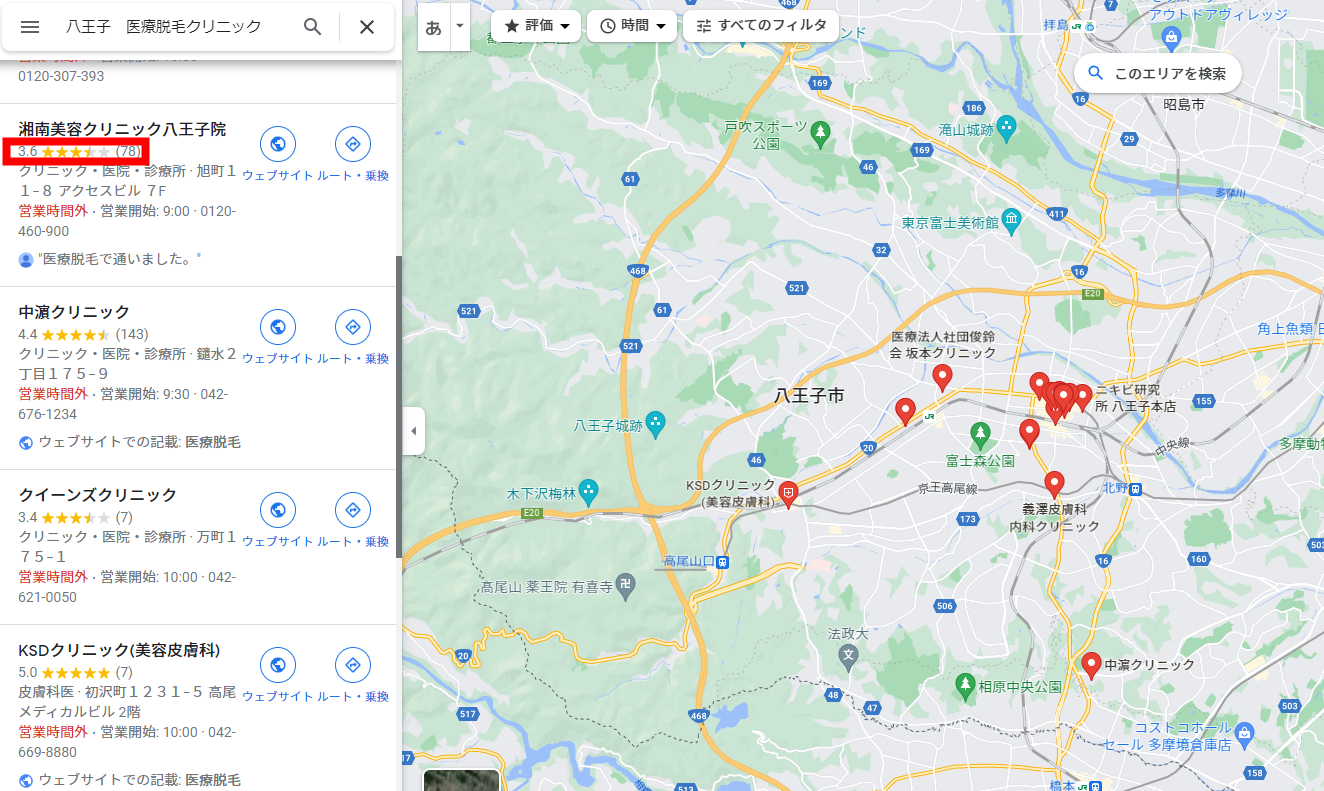This screenshot has height=791, width=1324.
Task: Click the search field with 八王子 医療脱毛クリニック
Action: 164,27
